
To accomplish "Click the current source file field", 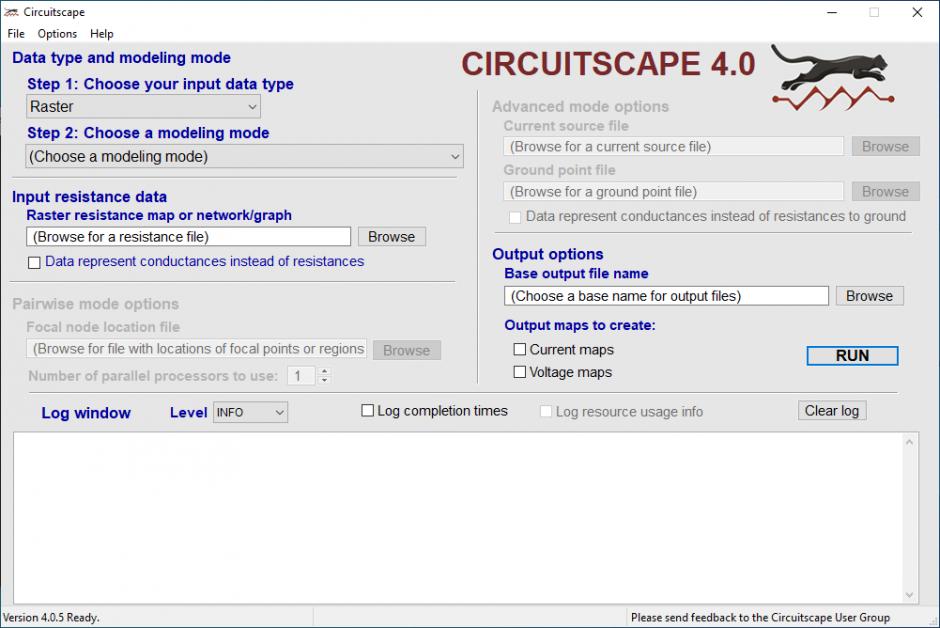I will (673, 146).
